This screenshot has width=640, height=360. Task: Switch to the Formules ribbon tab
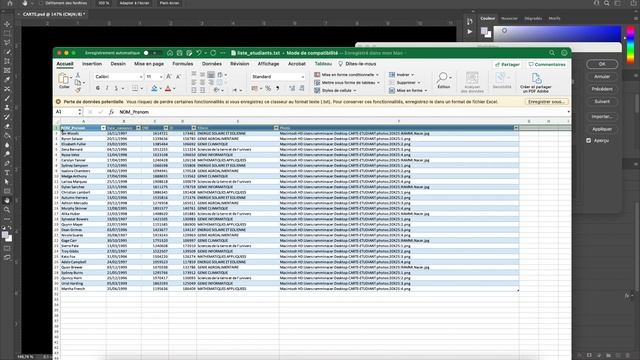click(182, 64)
